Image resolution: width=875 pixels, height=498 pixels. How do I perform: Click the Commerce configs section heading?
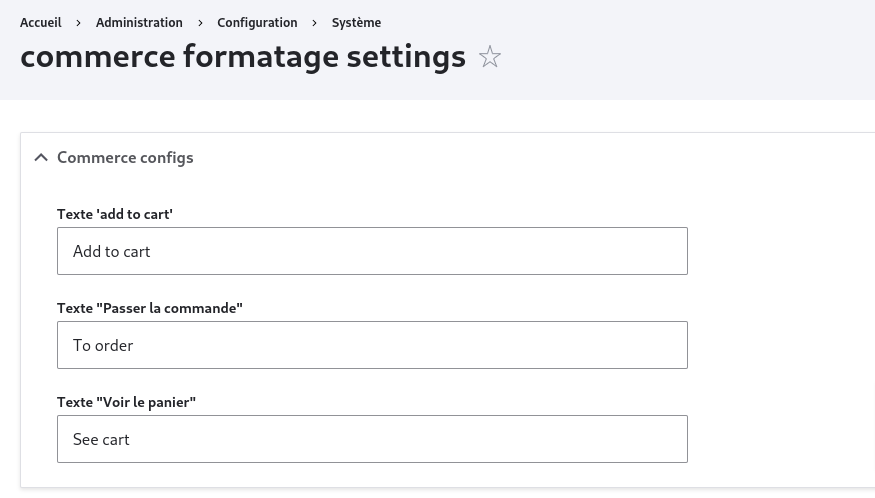(x=125, y=157)
